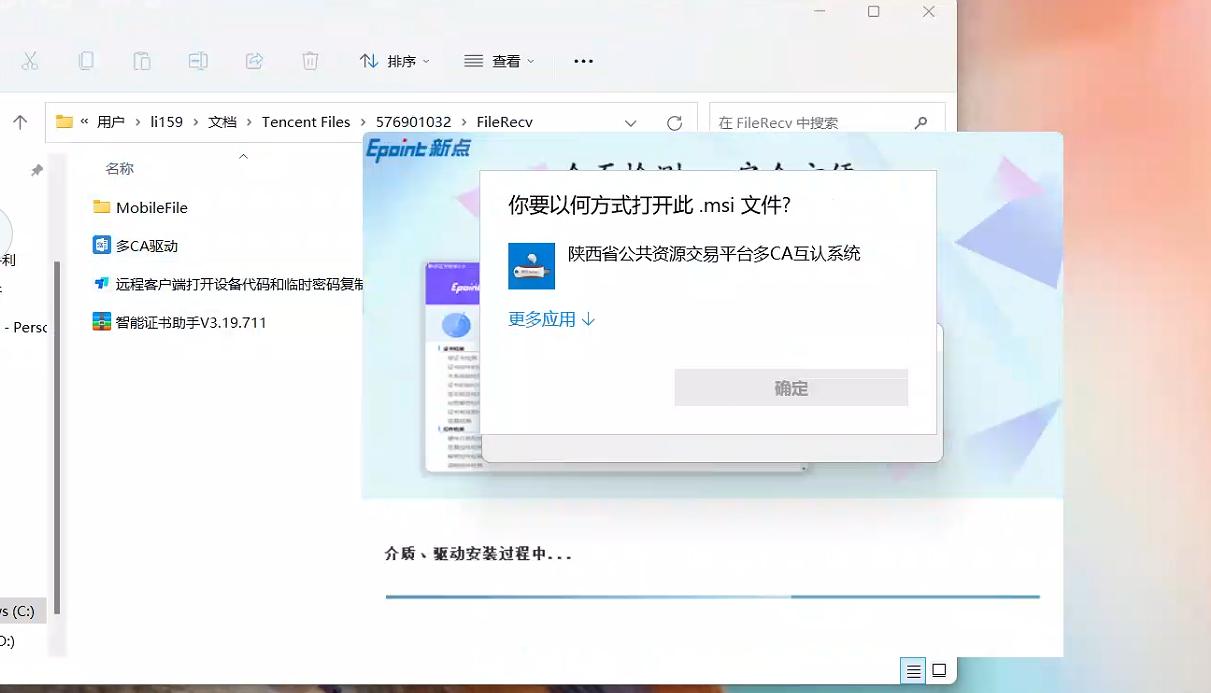Viewport: 1211px width, 693px height.
Task: Open the 查看 view dropdown
Action: pos(499,61)
